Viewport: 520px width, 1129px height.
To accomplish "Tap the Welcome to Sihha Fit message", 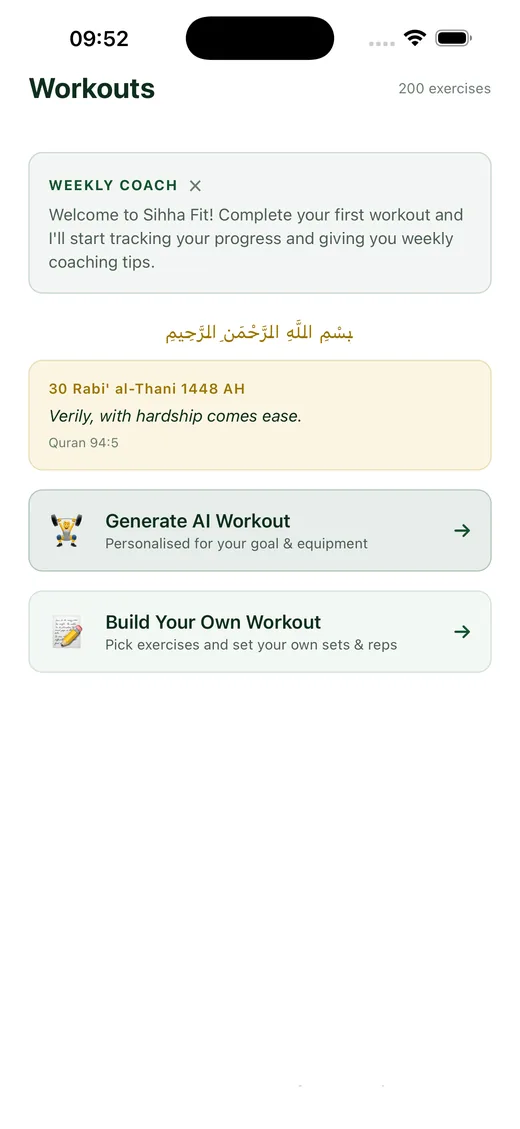I will (x=256, y=238).
